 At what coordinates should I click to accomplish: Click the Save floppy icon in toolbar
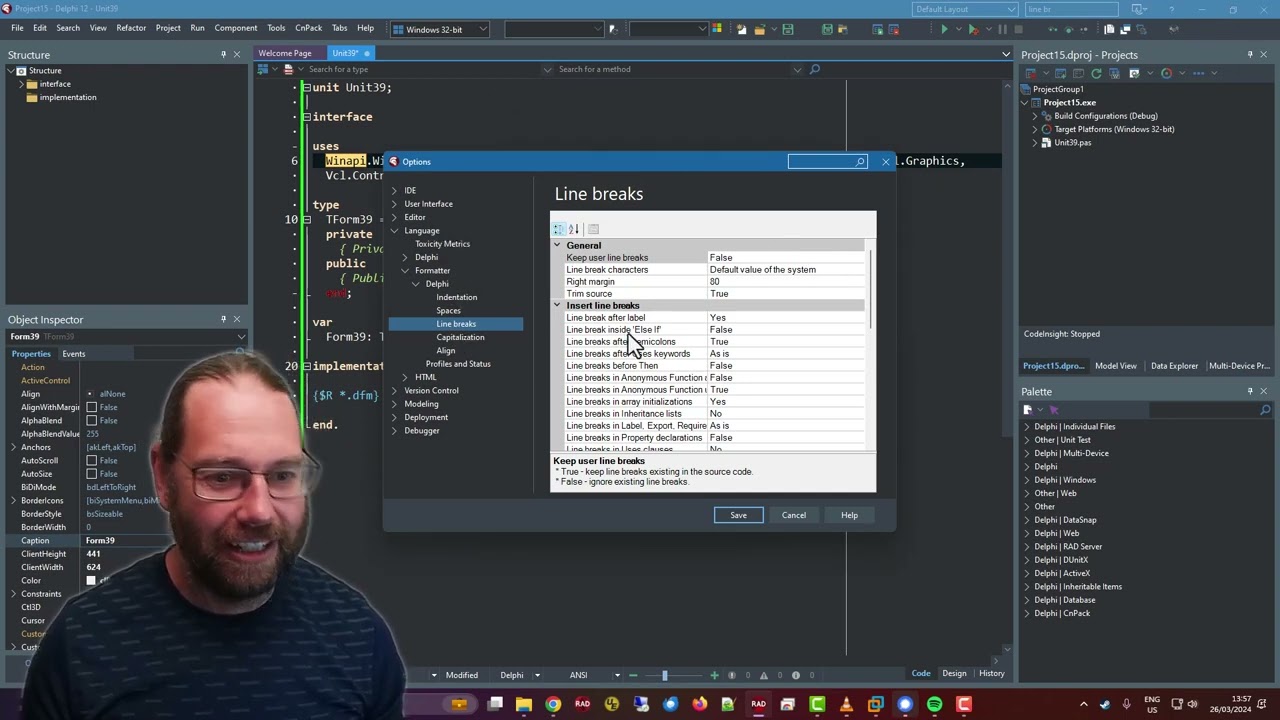(x=787, y=29)
